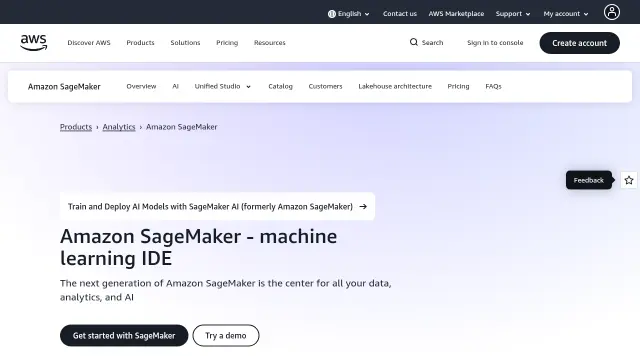Click the Search field text

click(432, 42)
